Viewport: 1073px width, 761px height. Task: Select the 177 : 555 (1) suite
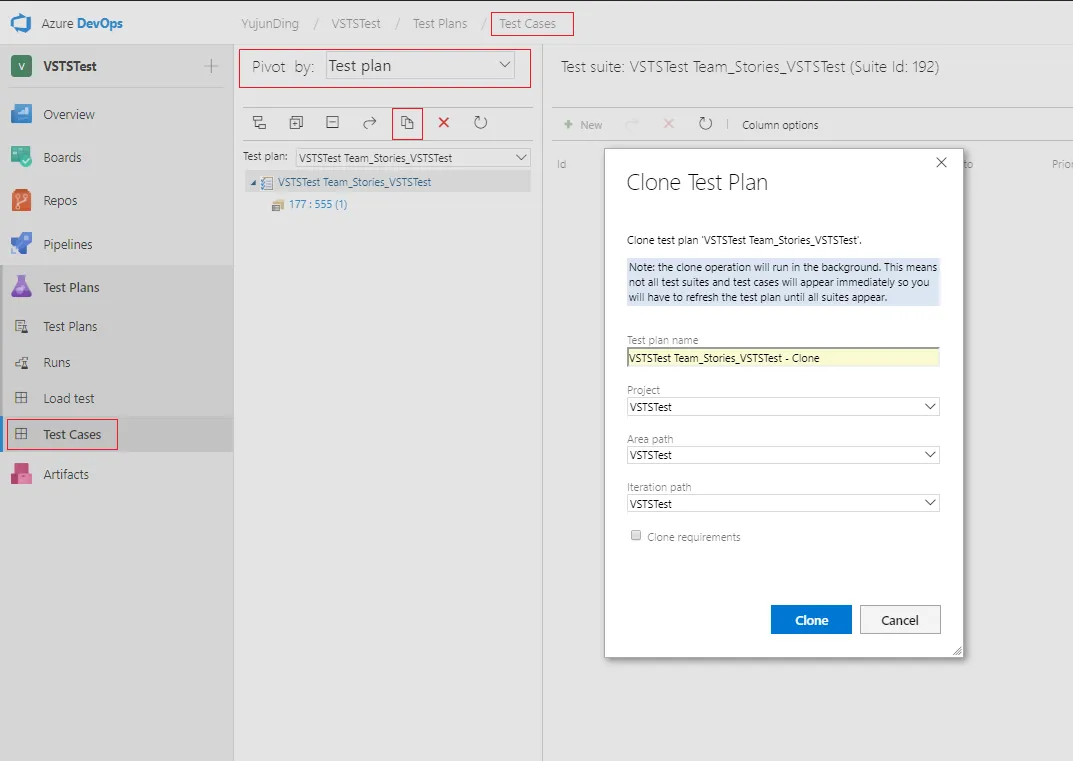pos(318,204)
